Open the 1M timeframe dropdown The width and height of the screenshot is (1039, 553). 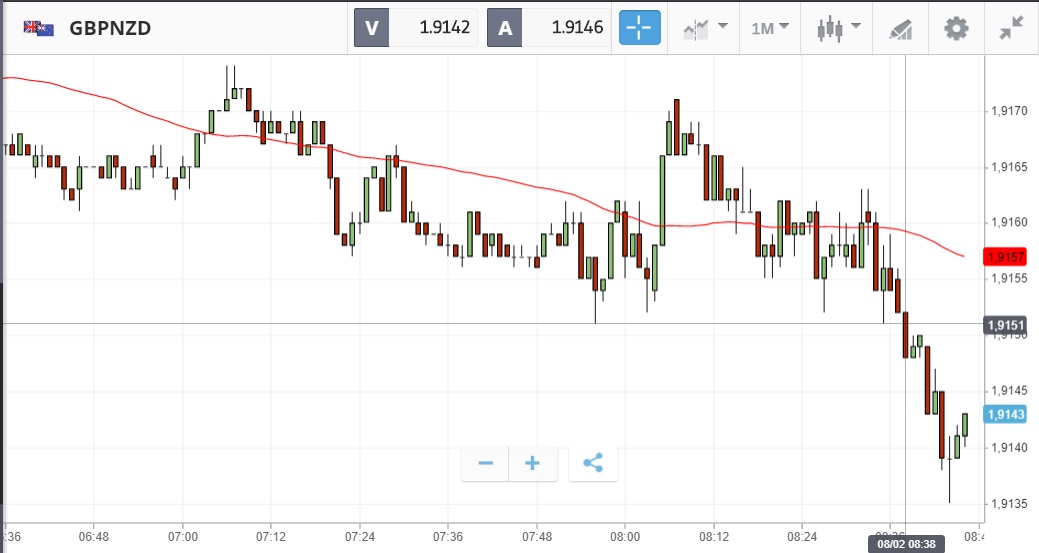point(769,28)
